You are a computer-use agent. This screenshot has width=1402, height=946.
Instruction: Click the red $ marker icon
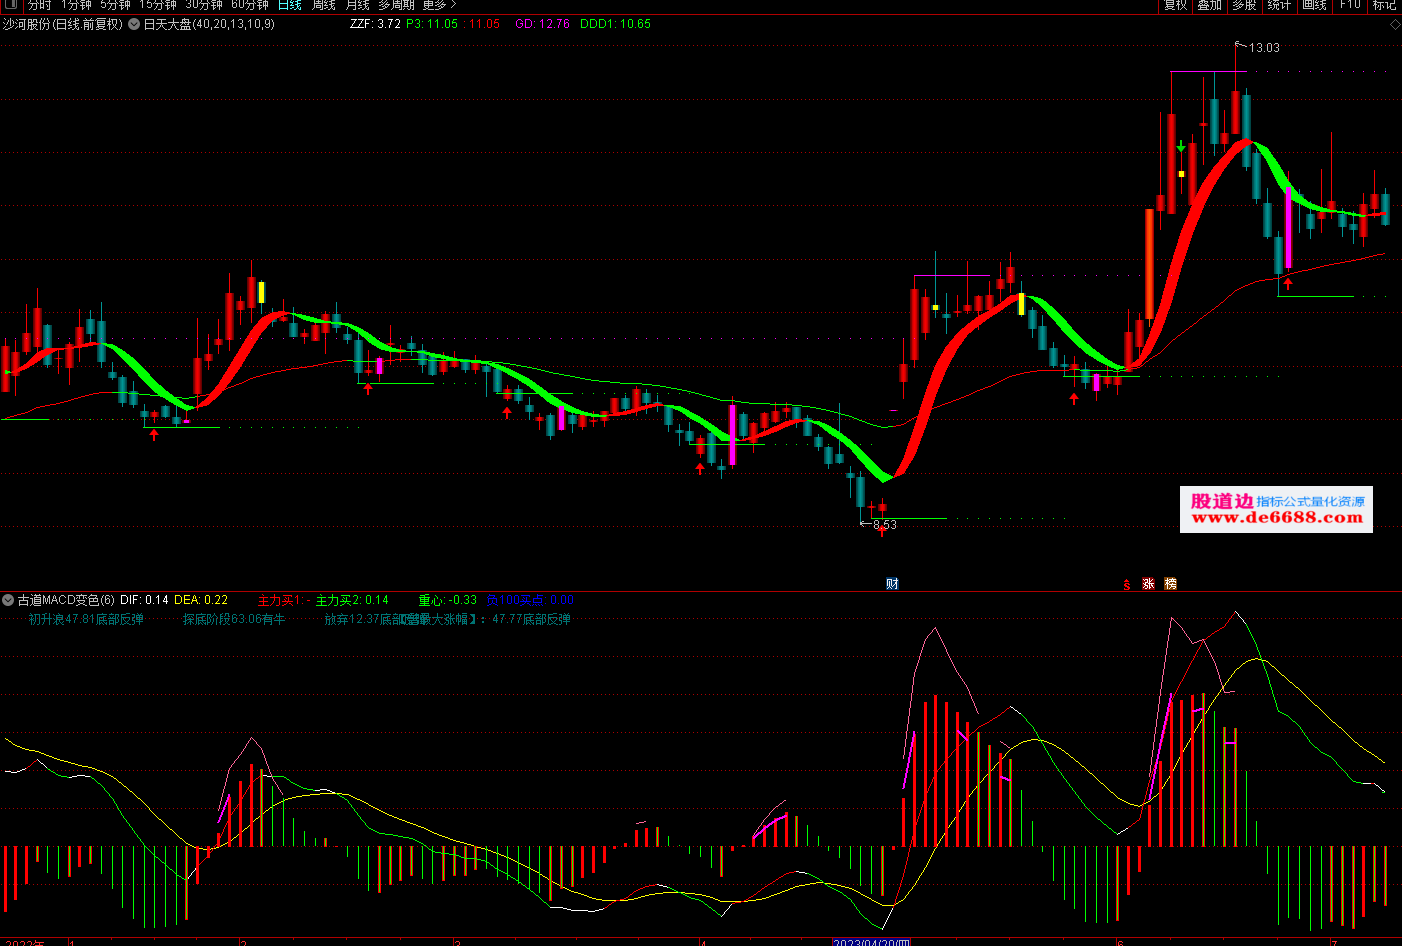click(x=1127, y=585)
